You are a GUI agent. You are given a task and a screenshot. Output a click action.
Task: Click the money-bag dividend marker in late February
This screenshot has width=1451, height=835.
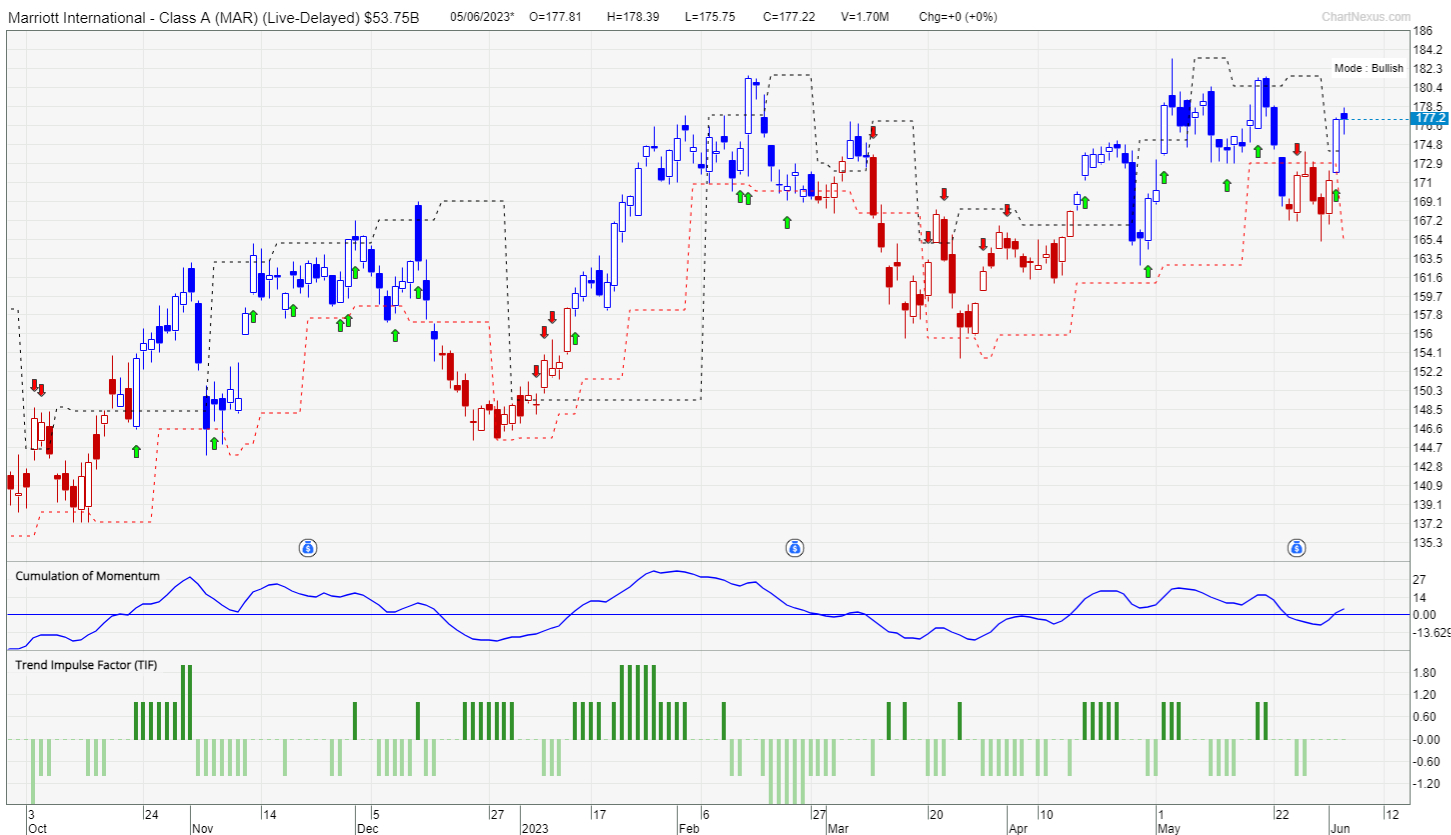(x=794, y=547)
